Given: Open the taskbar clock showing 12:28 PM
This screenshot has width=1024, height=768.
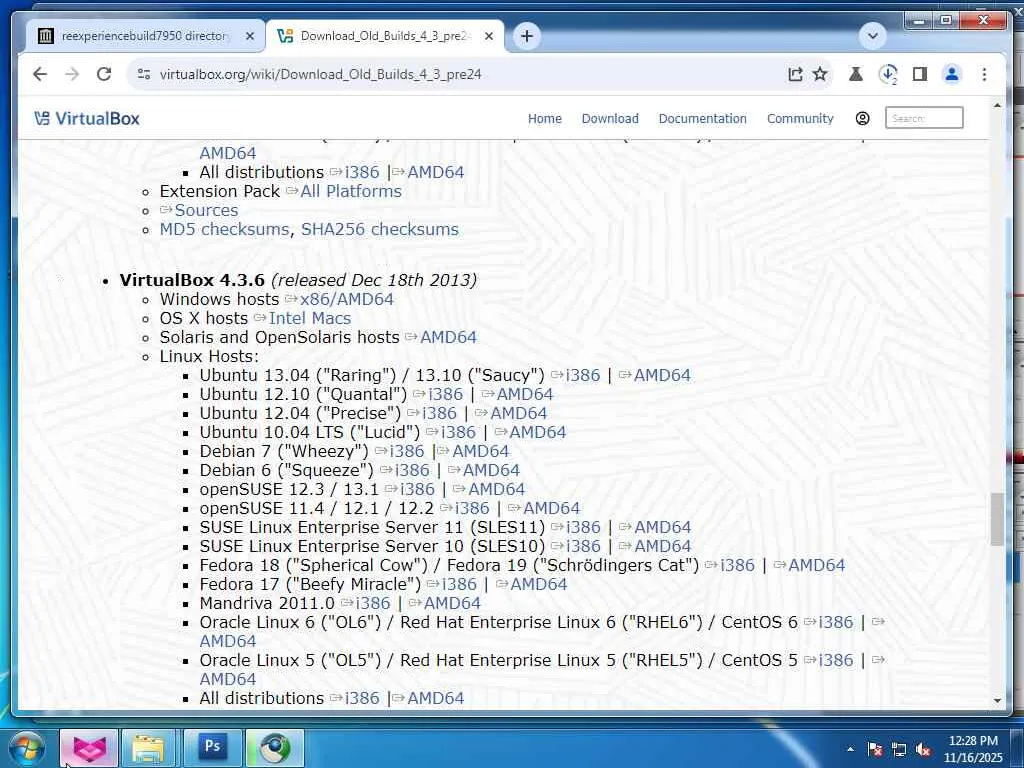Looking at the screenshot, I should pos(973,749).
